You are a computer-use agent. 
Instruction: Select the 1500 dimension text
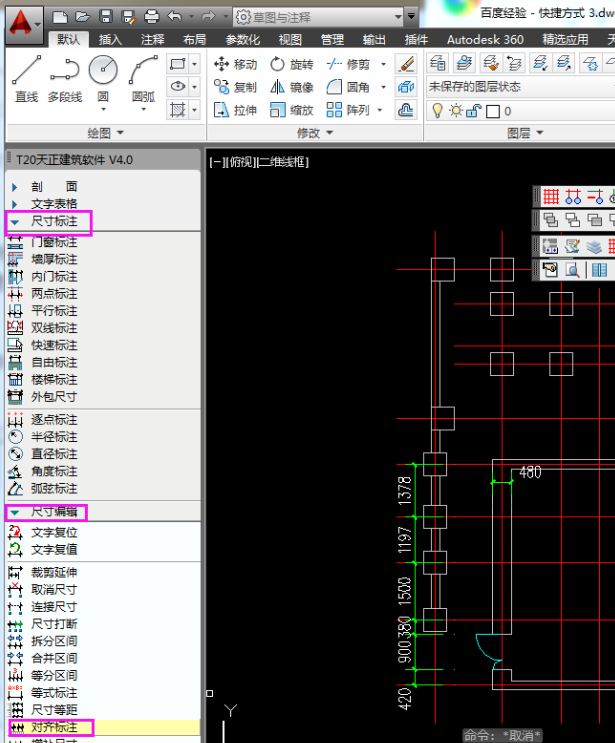(404, 591)
